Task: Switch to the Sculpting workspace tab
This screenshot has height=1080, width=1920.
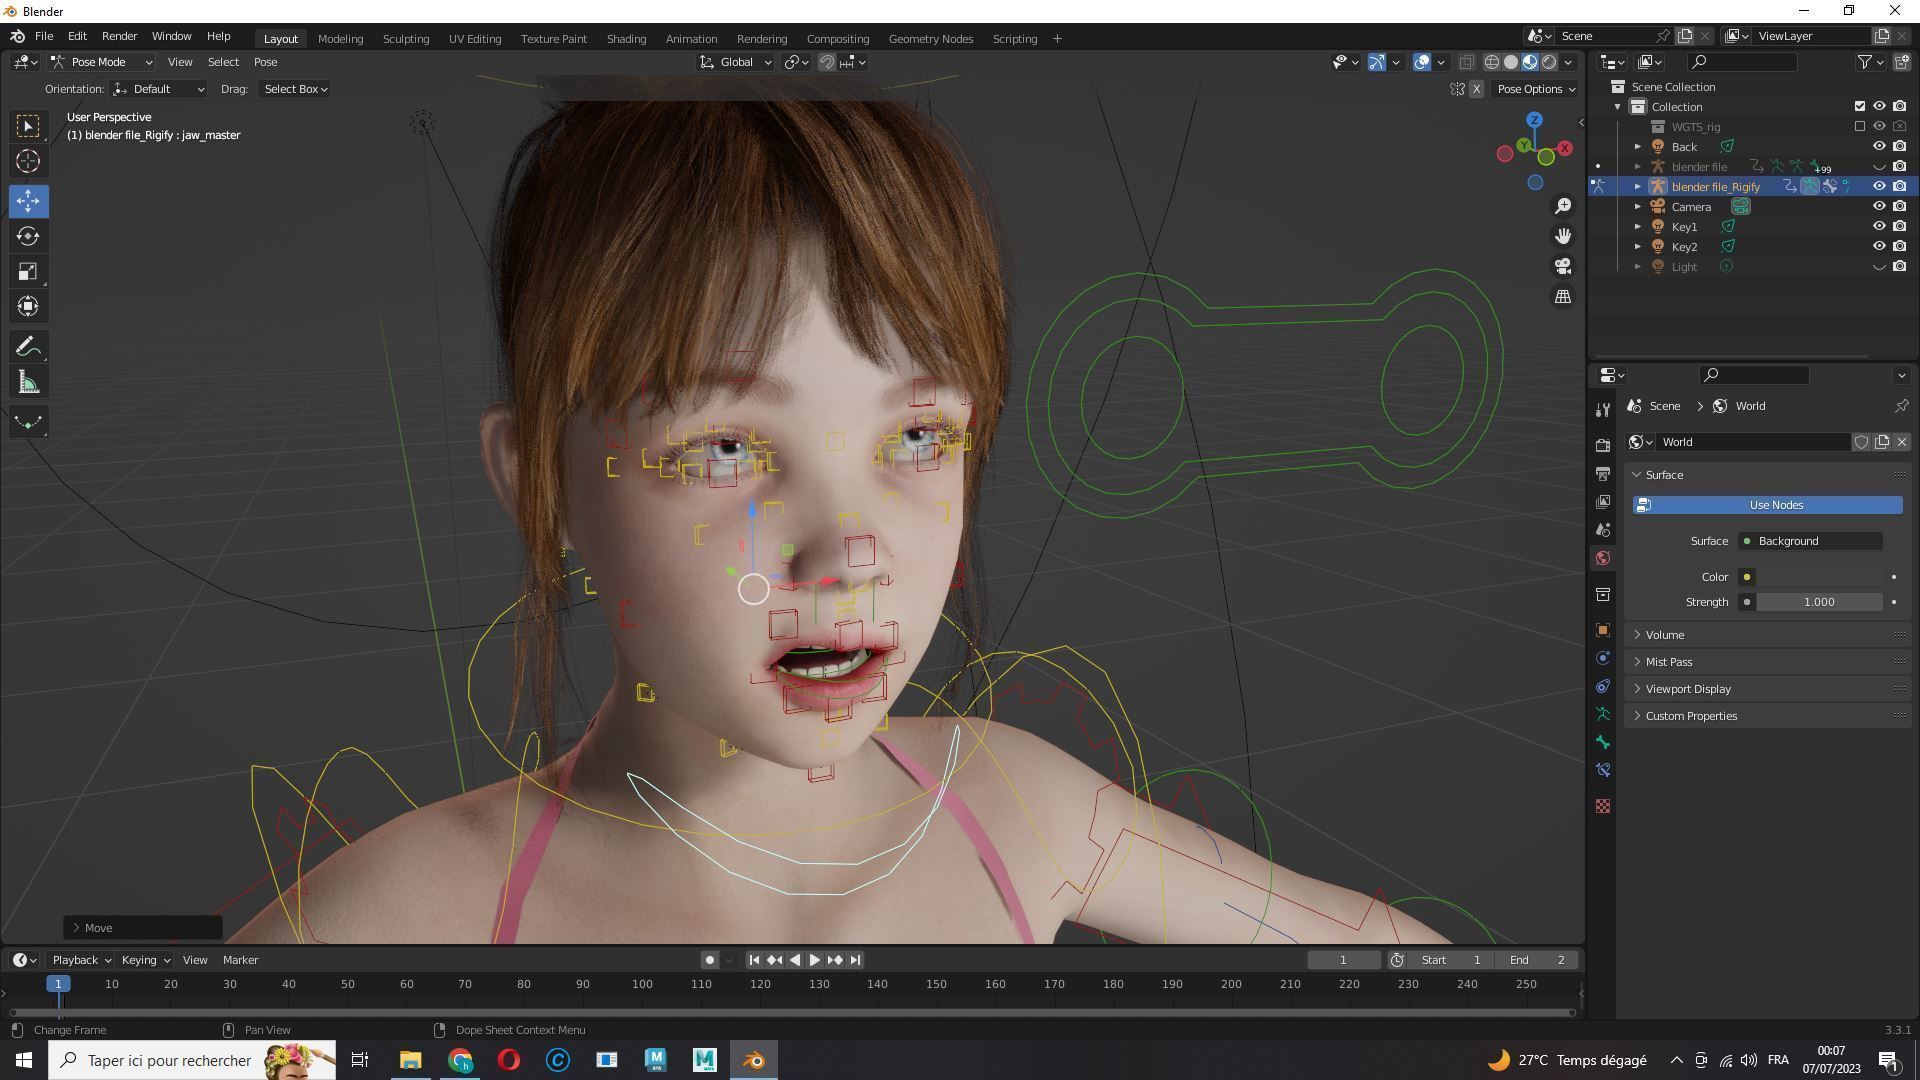Action: [406, 39]
